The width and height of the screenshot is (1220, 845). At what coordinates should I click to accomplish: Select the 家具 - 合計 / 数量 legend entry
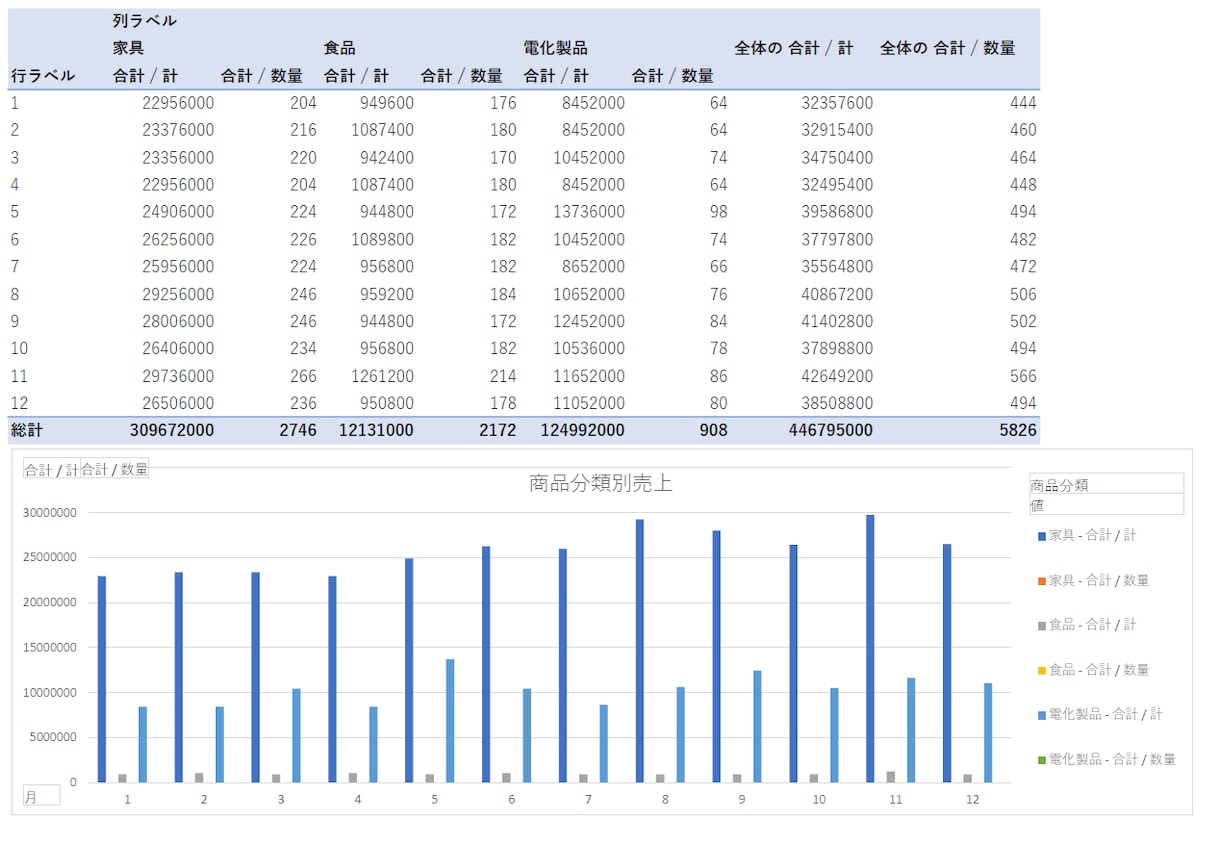point(1094,580)
